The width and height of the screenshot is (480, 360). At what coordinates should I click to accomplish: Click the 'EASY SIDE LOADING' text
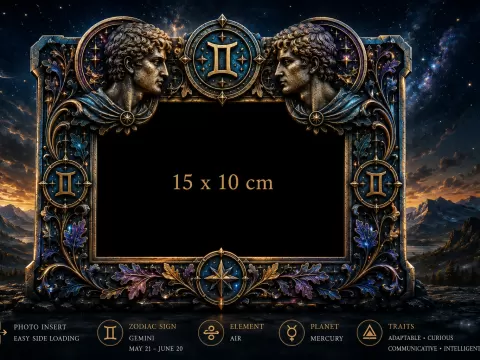tap(46, 338)
